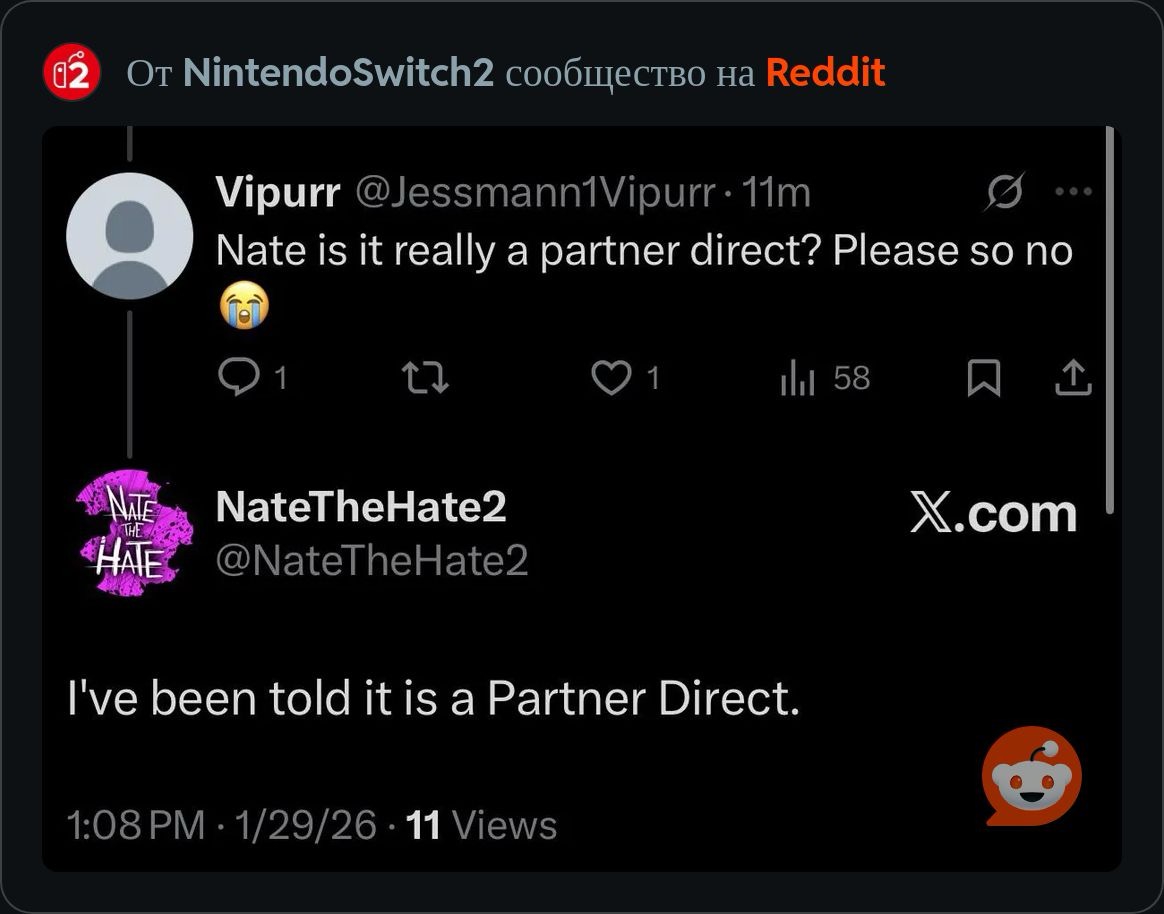Bookmark Vipurr's post
Image resolution: width=1164 pixels, height=914 pixels.
click(984, 379)
